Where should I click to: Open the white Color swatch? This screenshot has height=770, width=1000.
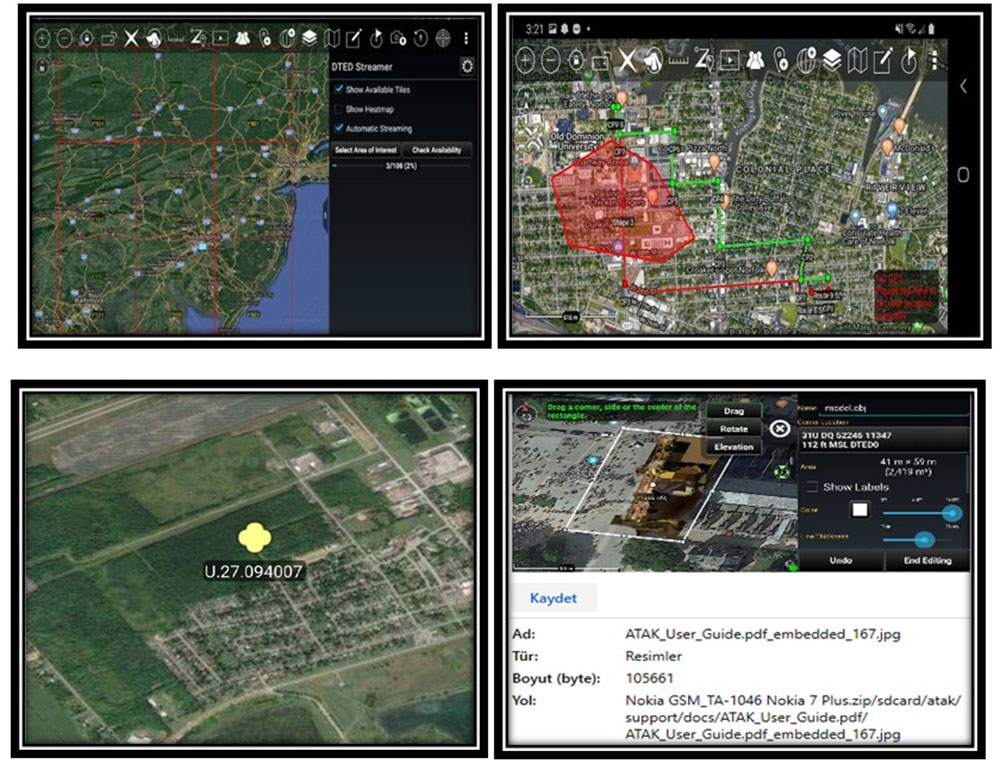860,510
